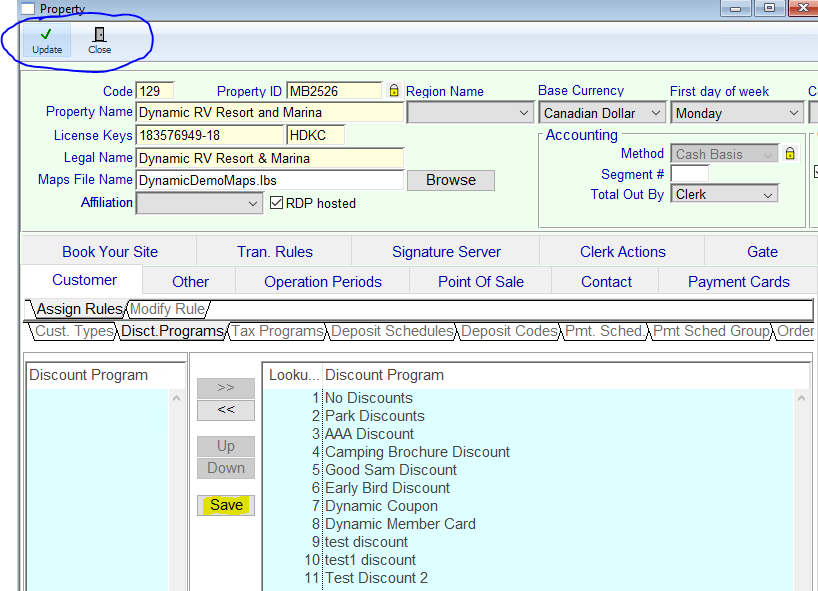
Task: Click the right list scroll-up arrow
Action: 801,399
